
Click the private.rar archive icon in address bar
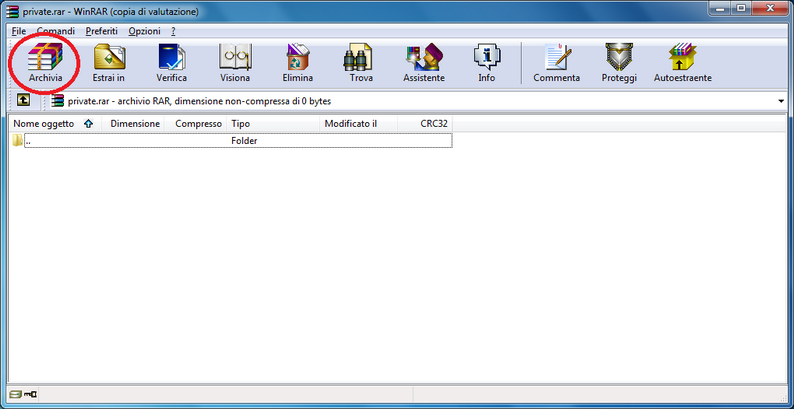coord(58,101)
